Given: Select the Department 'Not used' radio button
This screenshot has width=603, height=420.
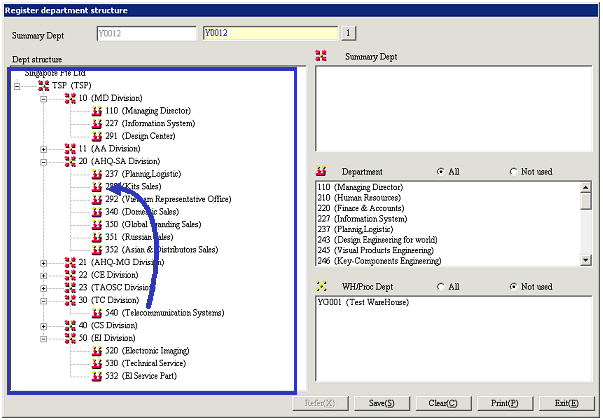Looking at the screenshot, I should 515,172.
